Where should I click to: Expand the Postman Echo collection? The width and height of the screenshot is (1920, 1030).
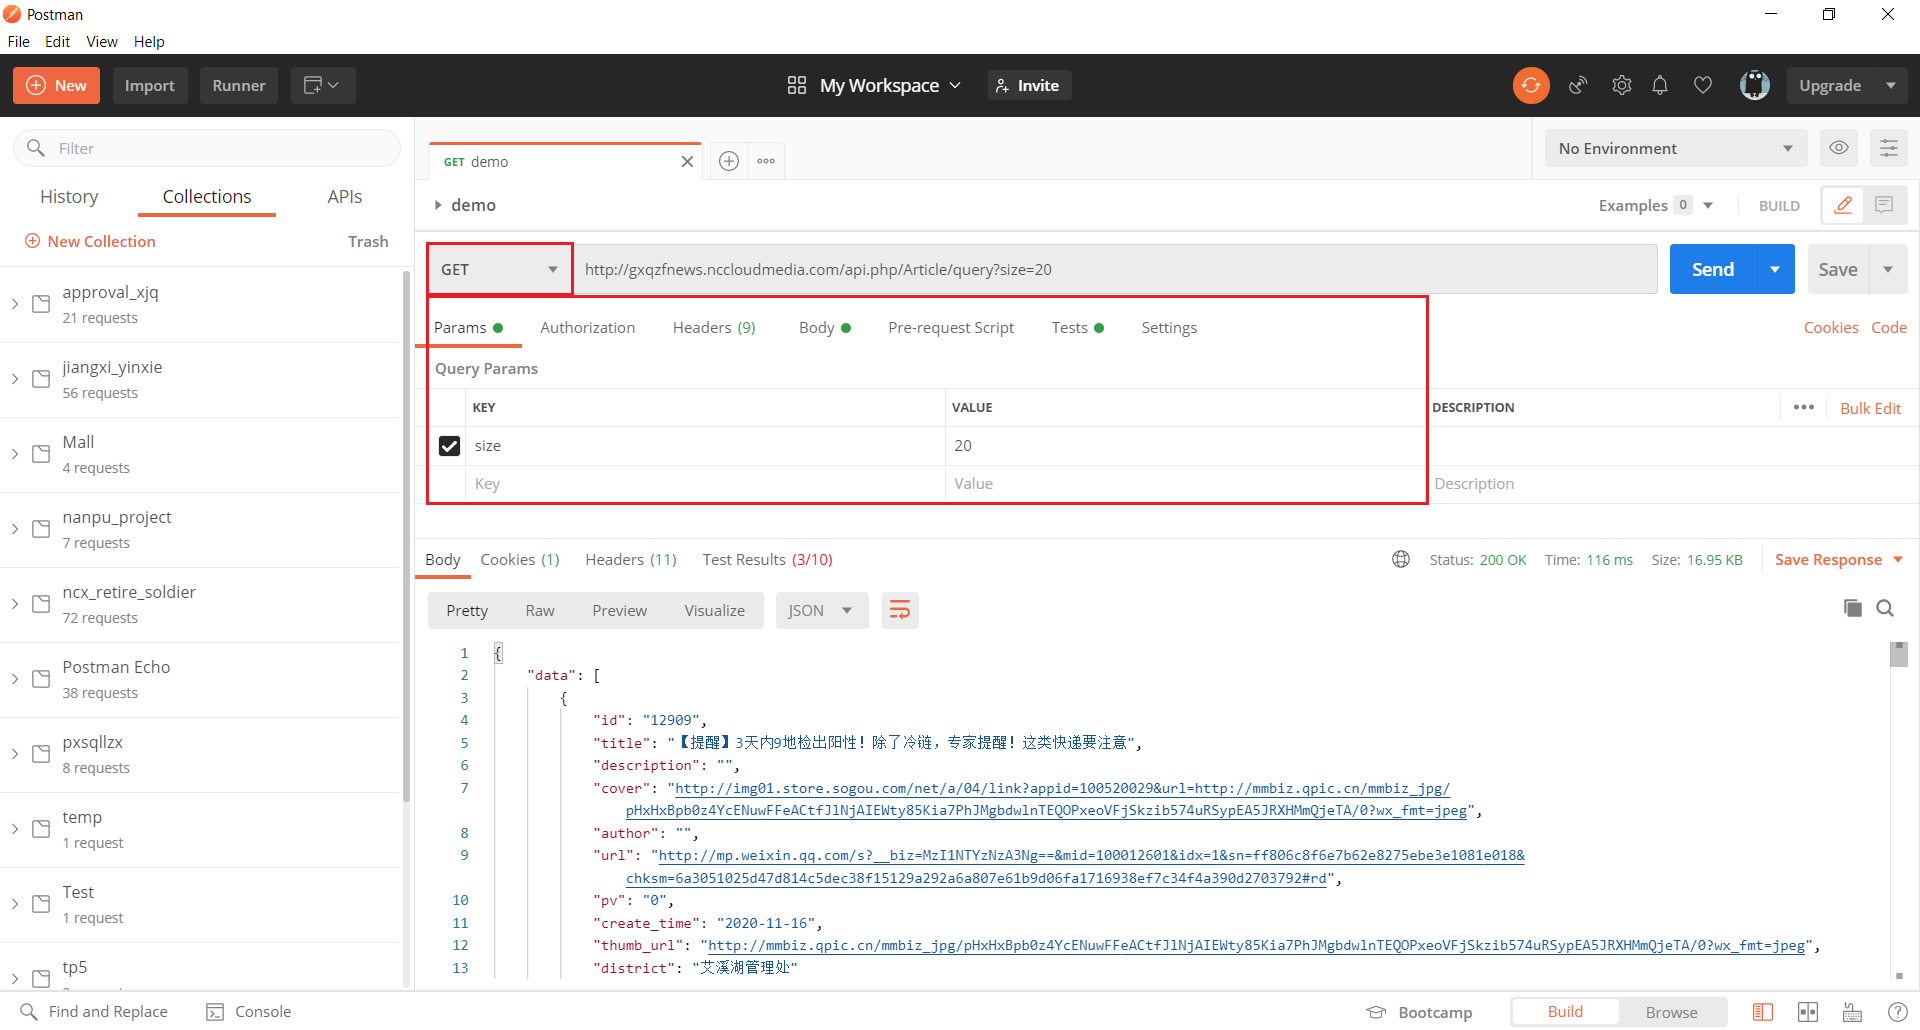pos(15,679)
